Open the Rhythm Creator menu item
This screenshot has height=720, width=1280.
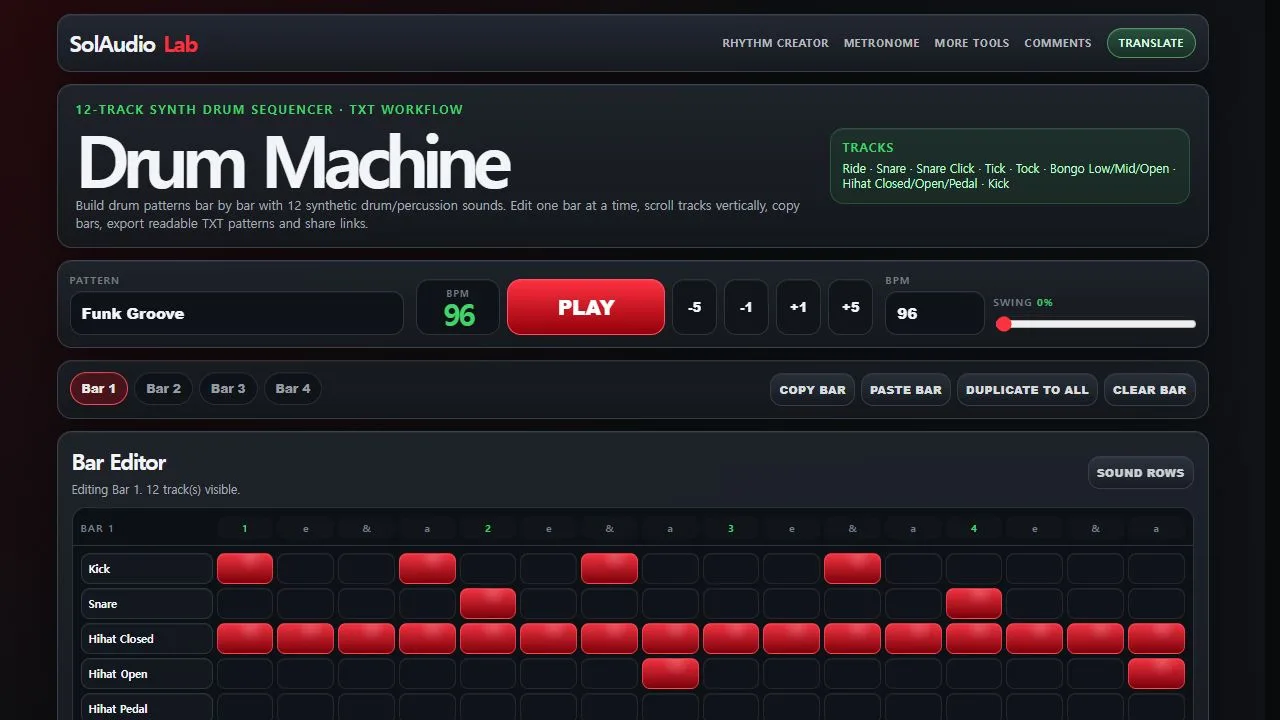point(776,43)
